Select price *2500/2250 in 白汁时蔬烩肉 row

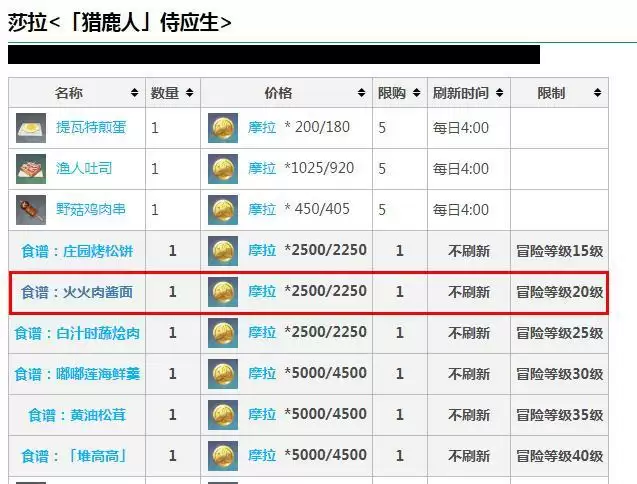(x=326, y=332)
